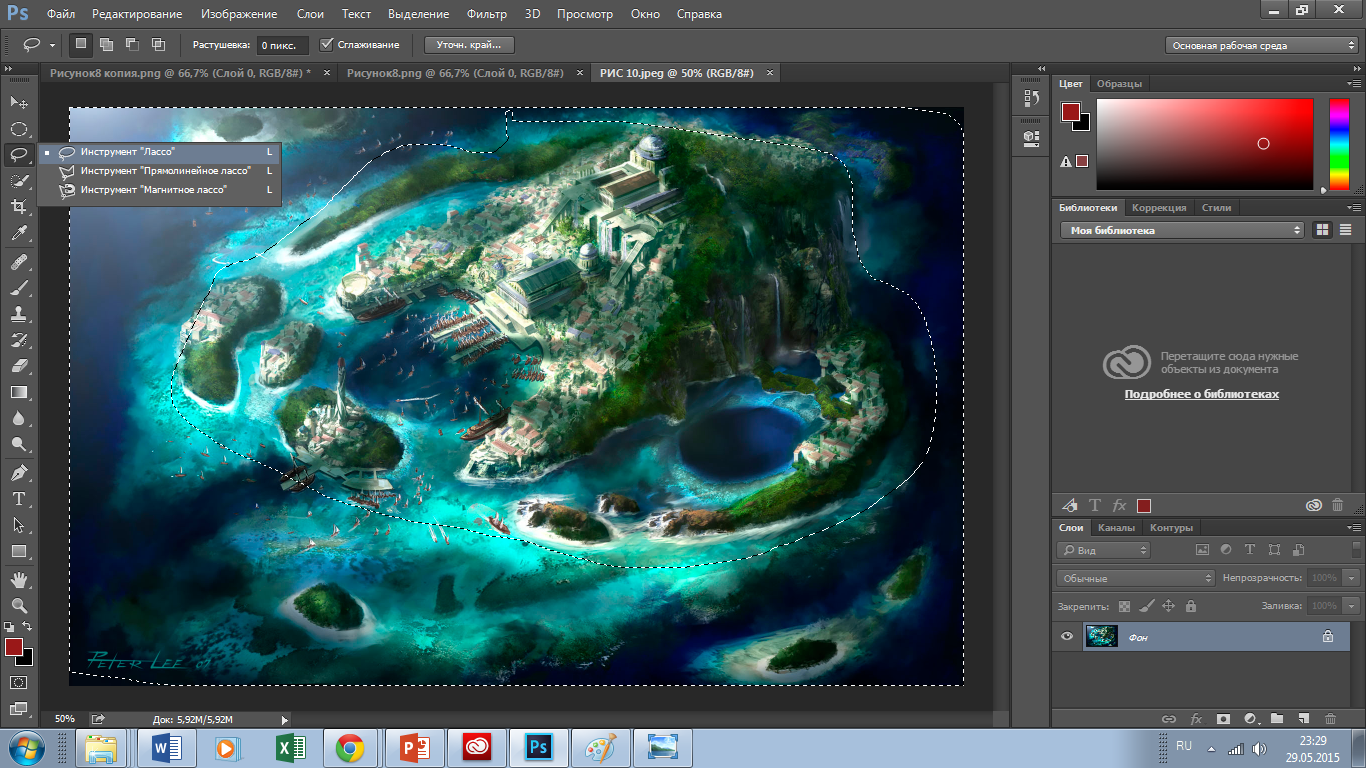Create a new layer
This screenshot has width=1366, height=768.
1304,718
